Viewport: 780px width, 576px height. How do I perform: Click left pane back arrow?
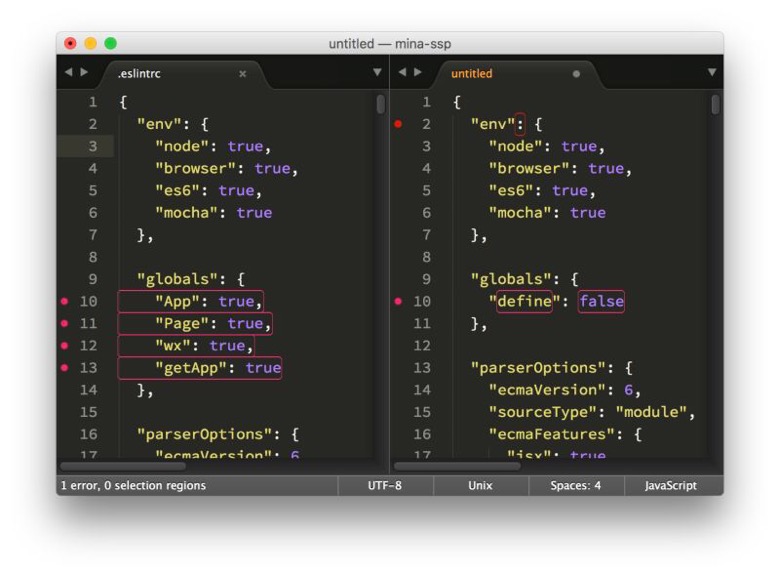(x=68, y=72)
